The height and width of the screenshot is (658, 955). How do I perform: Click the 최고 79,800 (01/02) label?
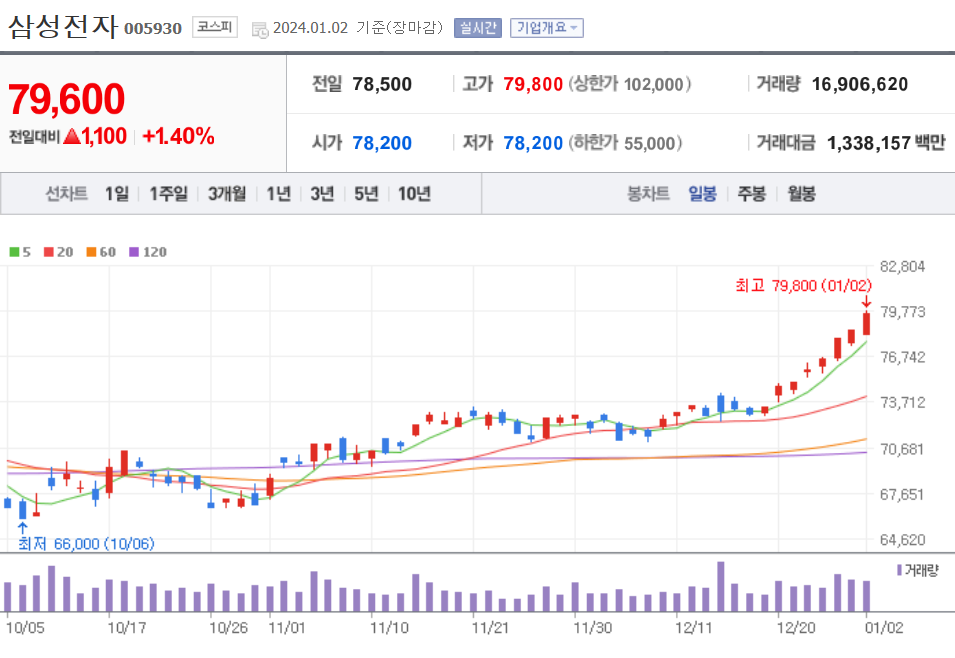[803, 286]
